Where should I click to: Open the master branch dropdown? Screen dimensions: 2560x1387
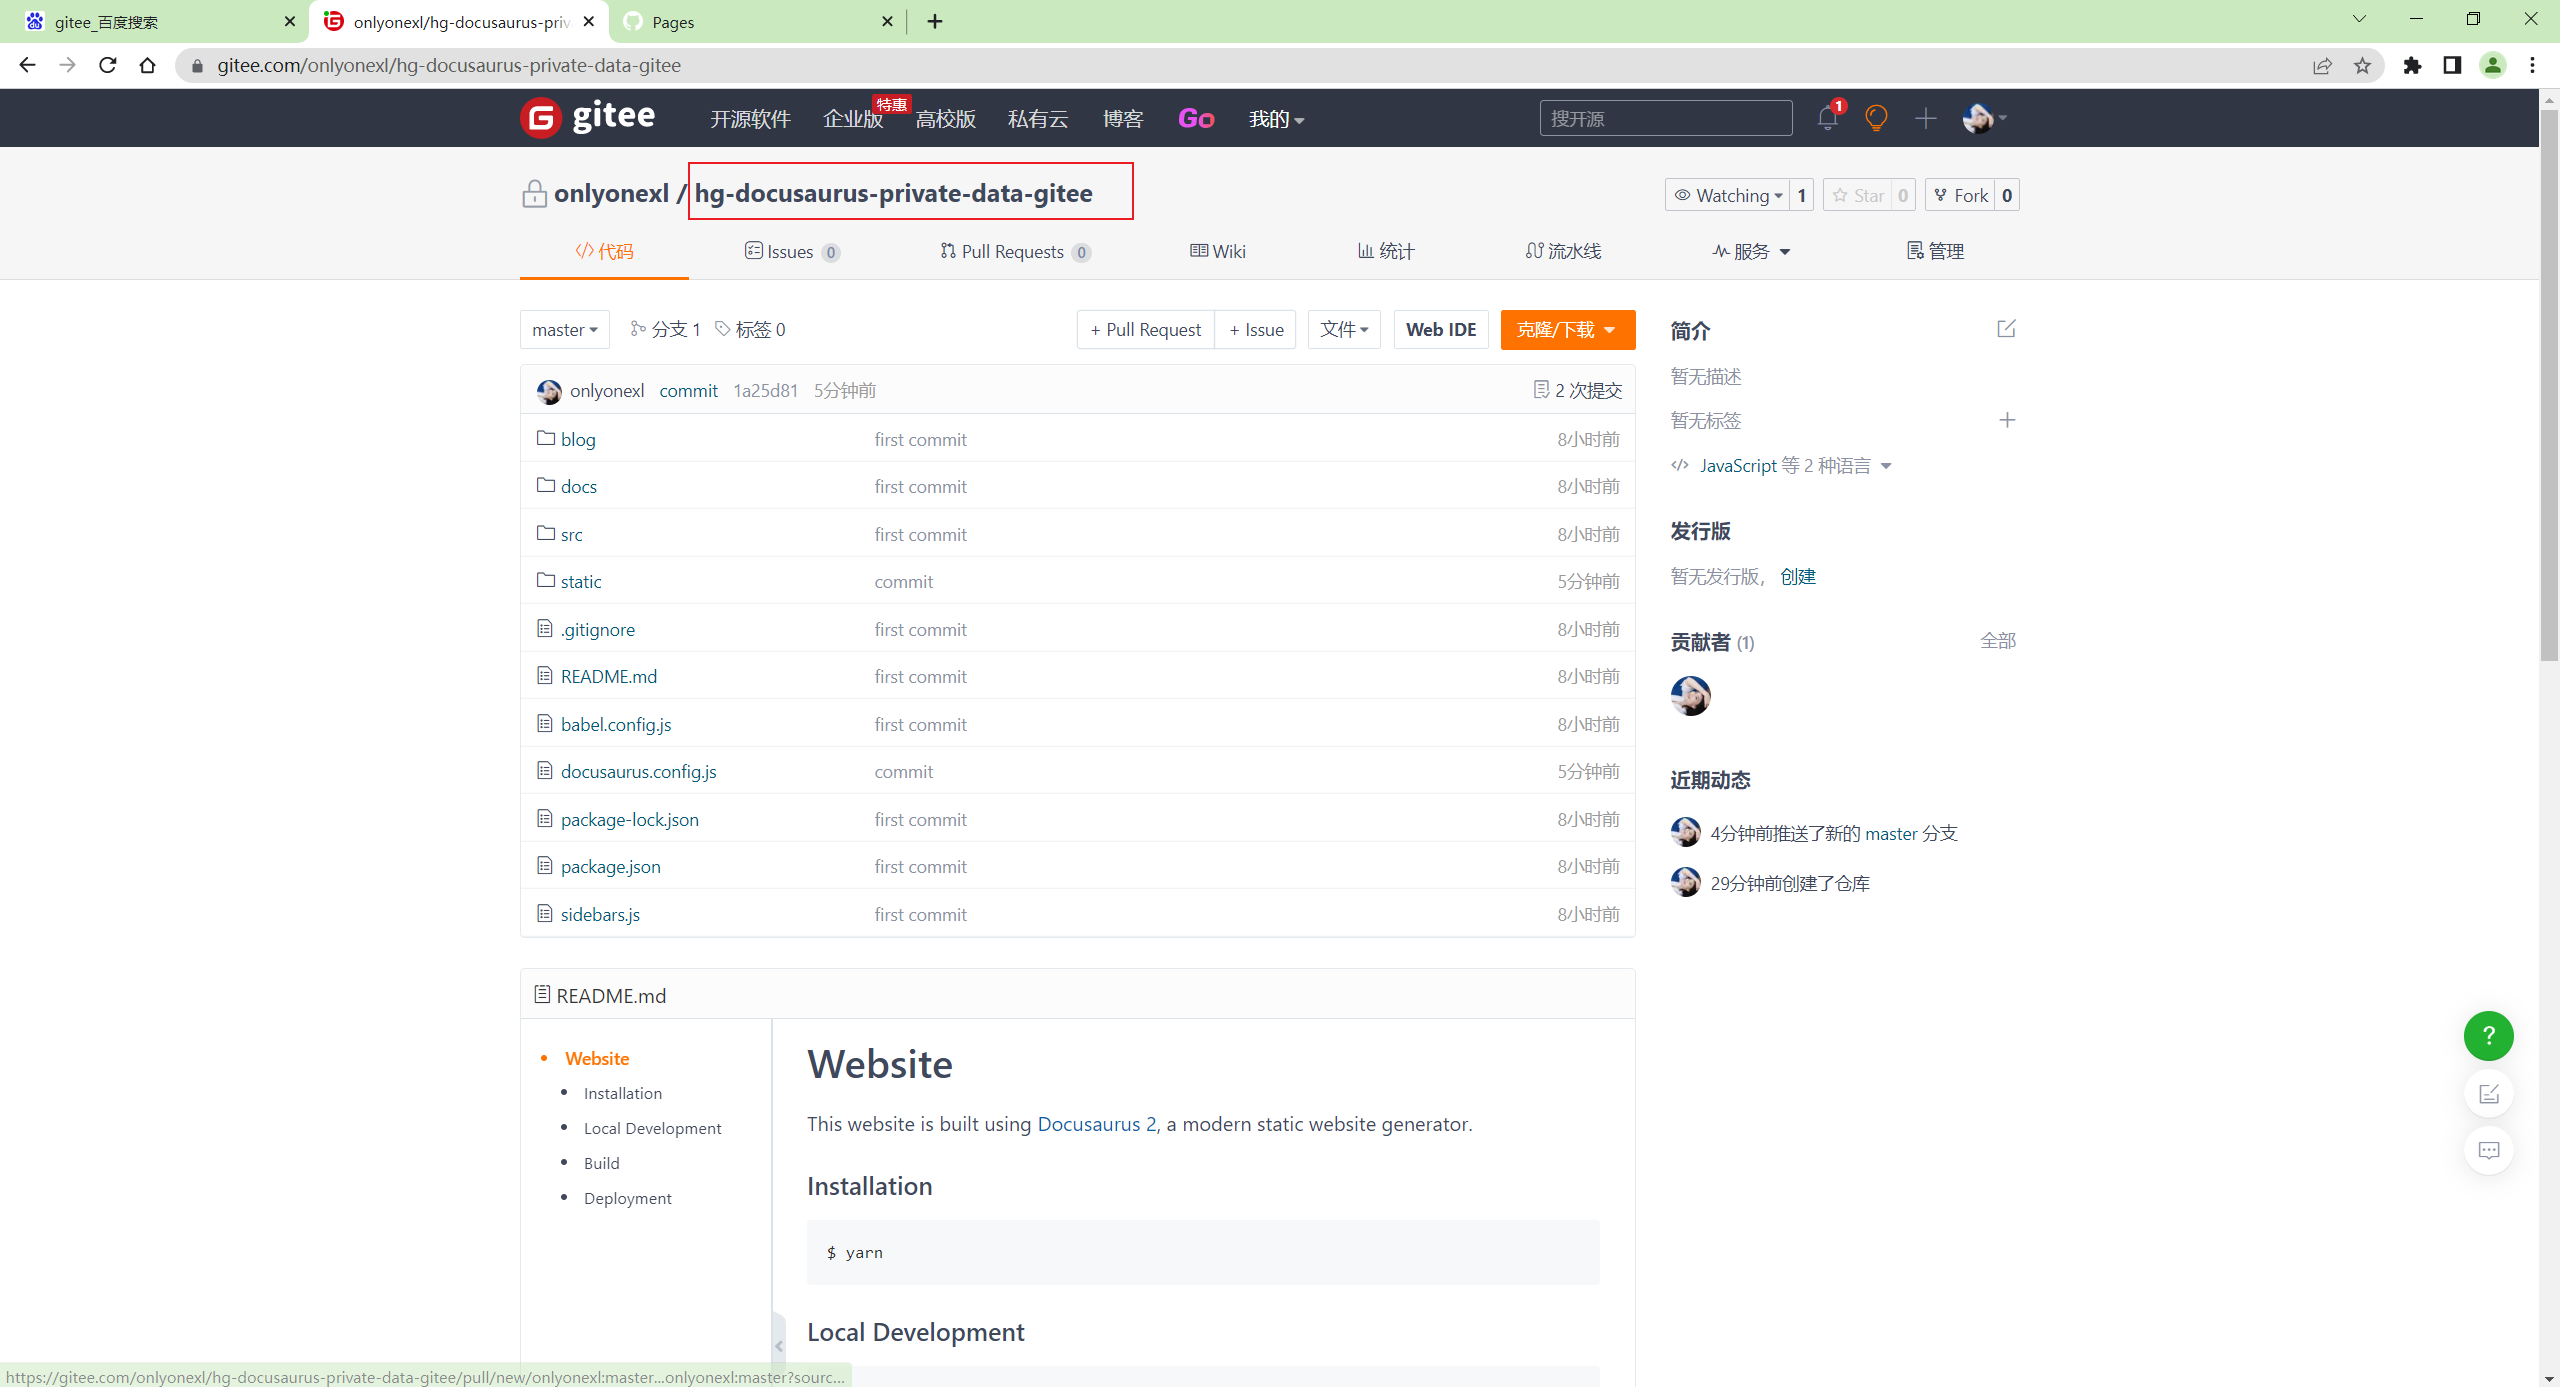click(x=564, y=330)
